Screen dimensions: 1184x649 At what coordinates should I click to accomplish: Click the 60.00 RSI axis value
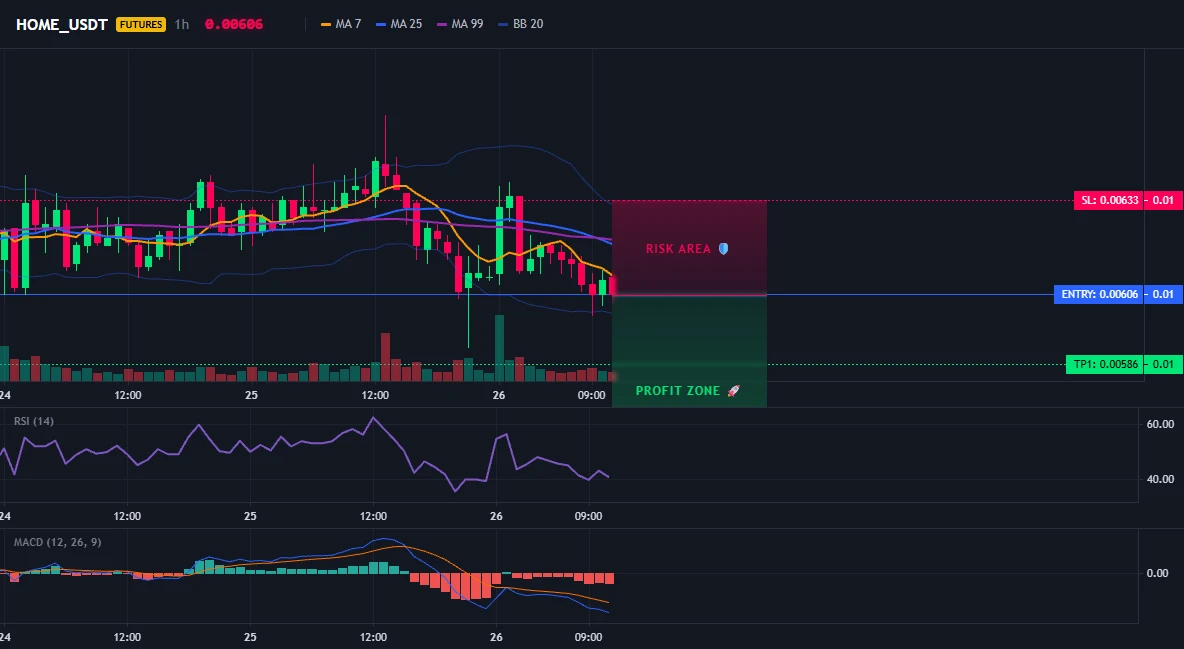tap(1160, 424)
